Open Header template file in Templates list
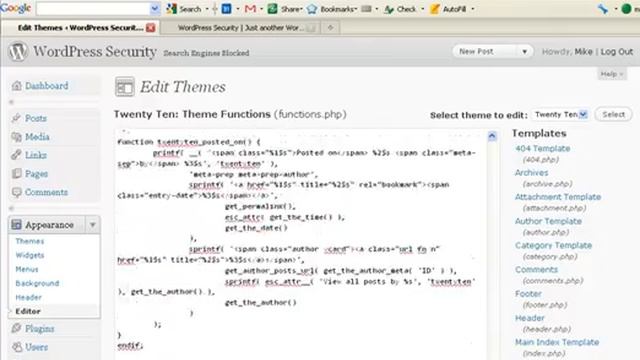Screen dimensions: 640x360 [529, 318]
